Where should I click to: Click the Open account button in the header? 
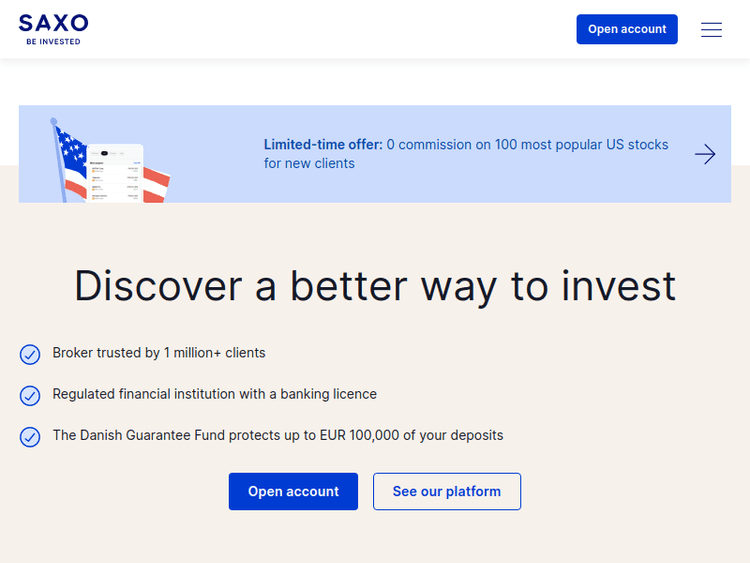(x=627, y=29)
